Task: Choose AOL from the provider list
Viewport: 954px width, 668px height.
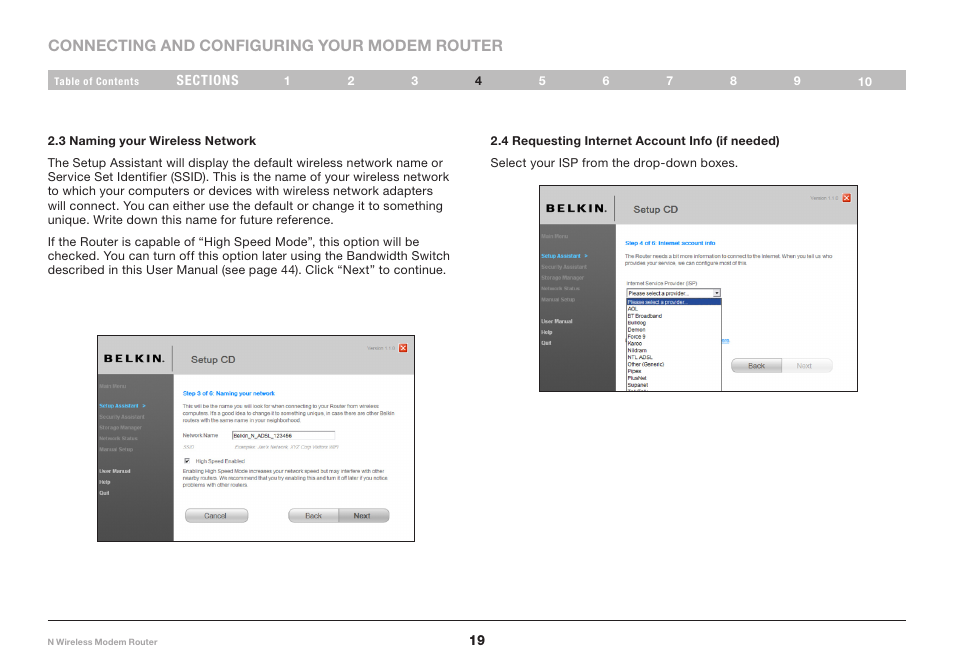Action: [633, 309]
